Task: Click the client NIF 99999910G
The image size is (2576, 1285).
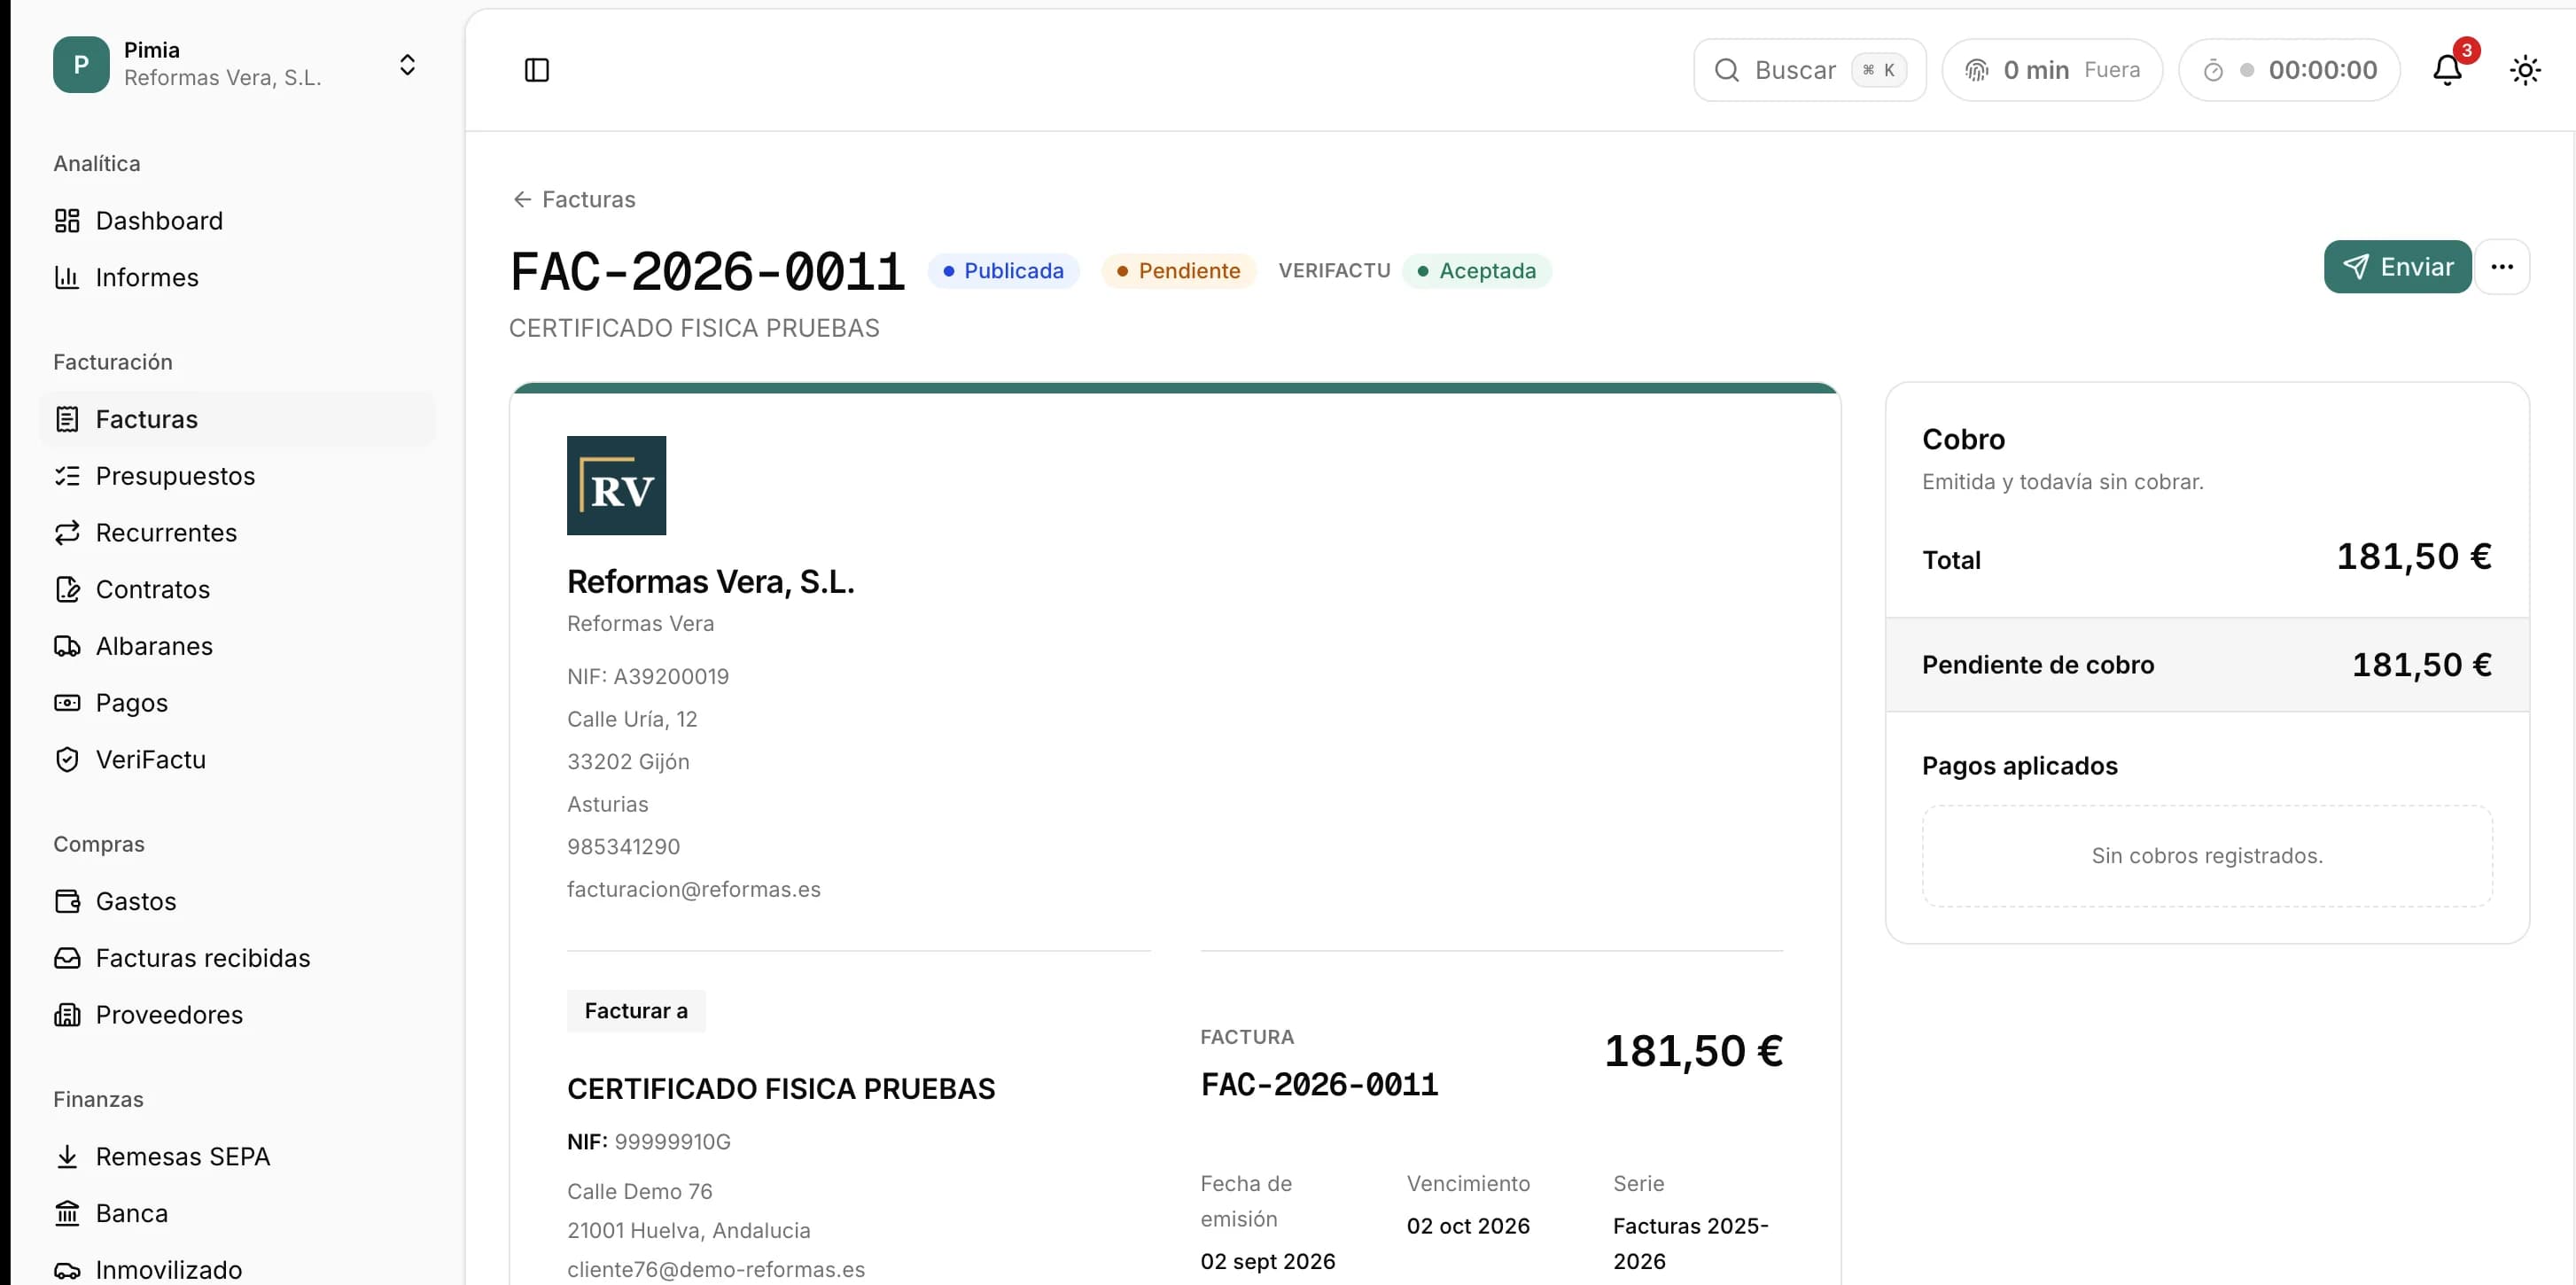Action: [x=672, y=1142]
